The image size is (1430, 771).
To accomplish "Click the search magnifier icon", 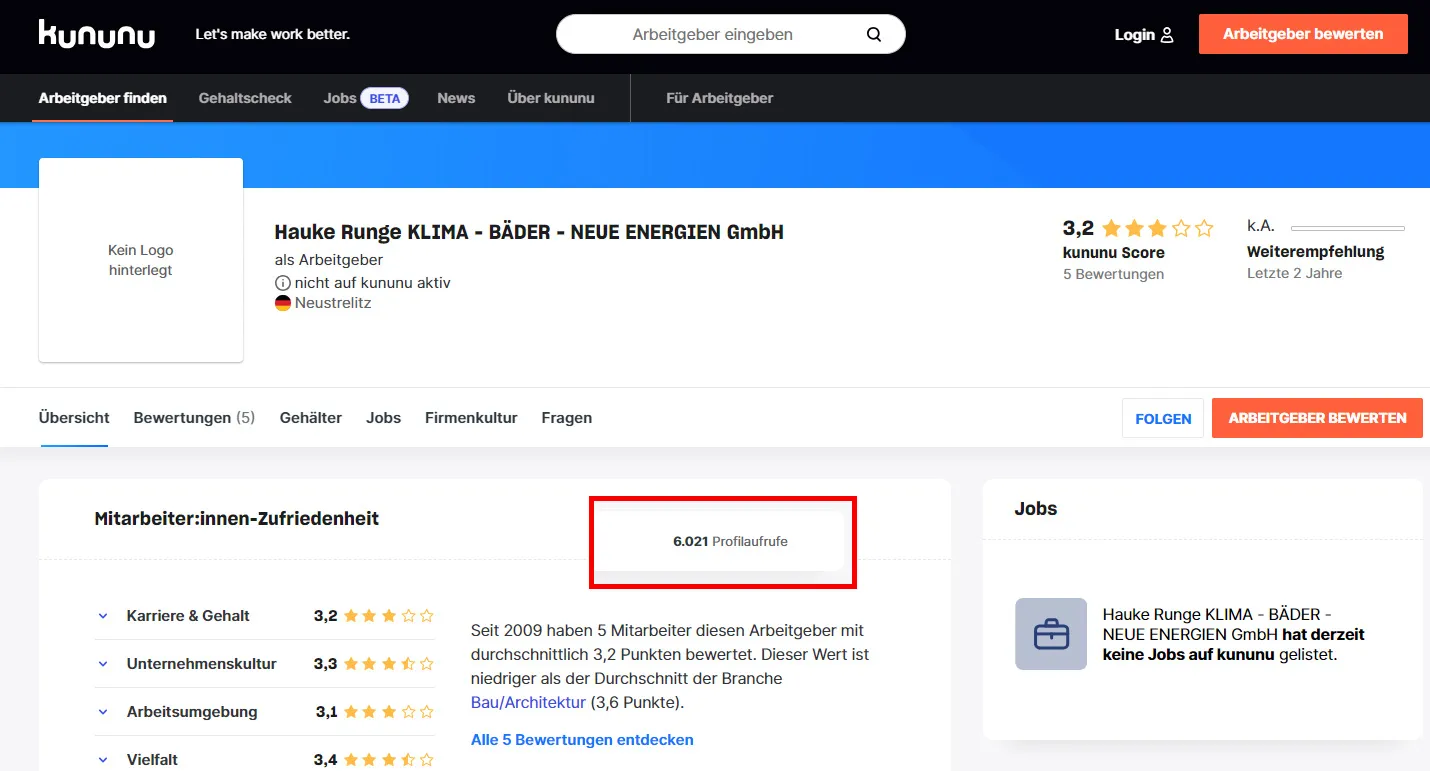I will point(874,35).
